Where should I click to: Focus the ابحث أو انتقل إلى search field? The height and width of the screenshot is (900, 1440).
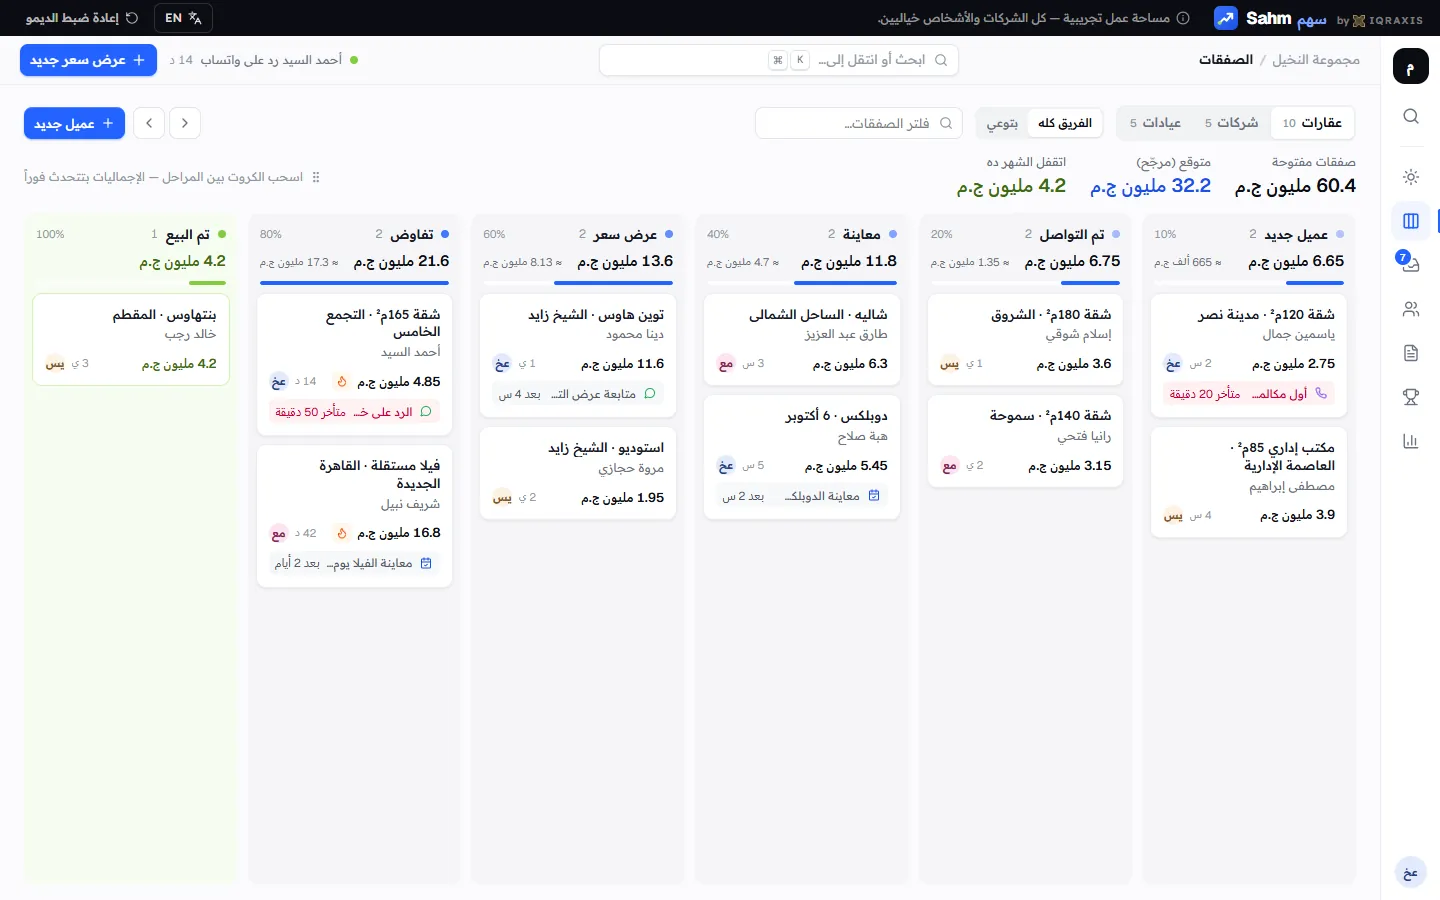tap(779, 60)
